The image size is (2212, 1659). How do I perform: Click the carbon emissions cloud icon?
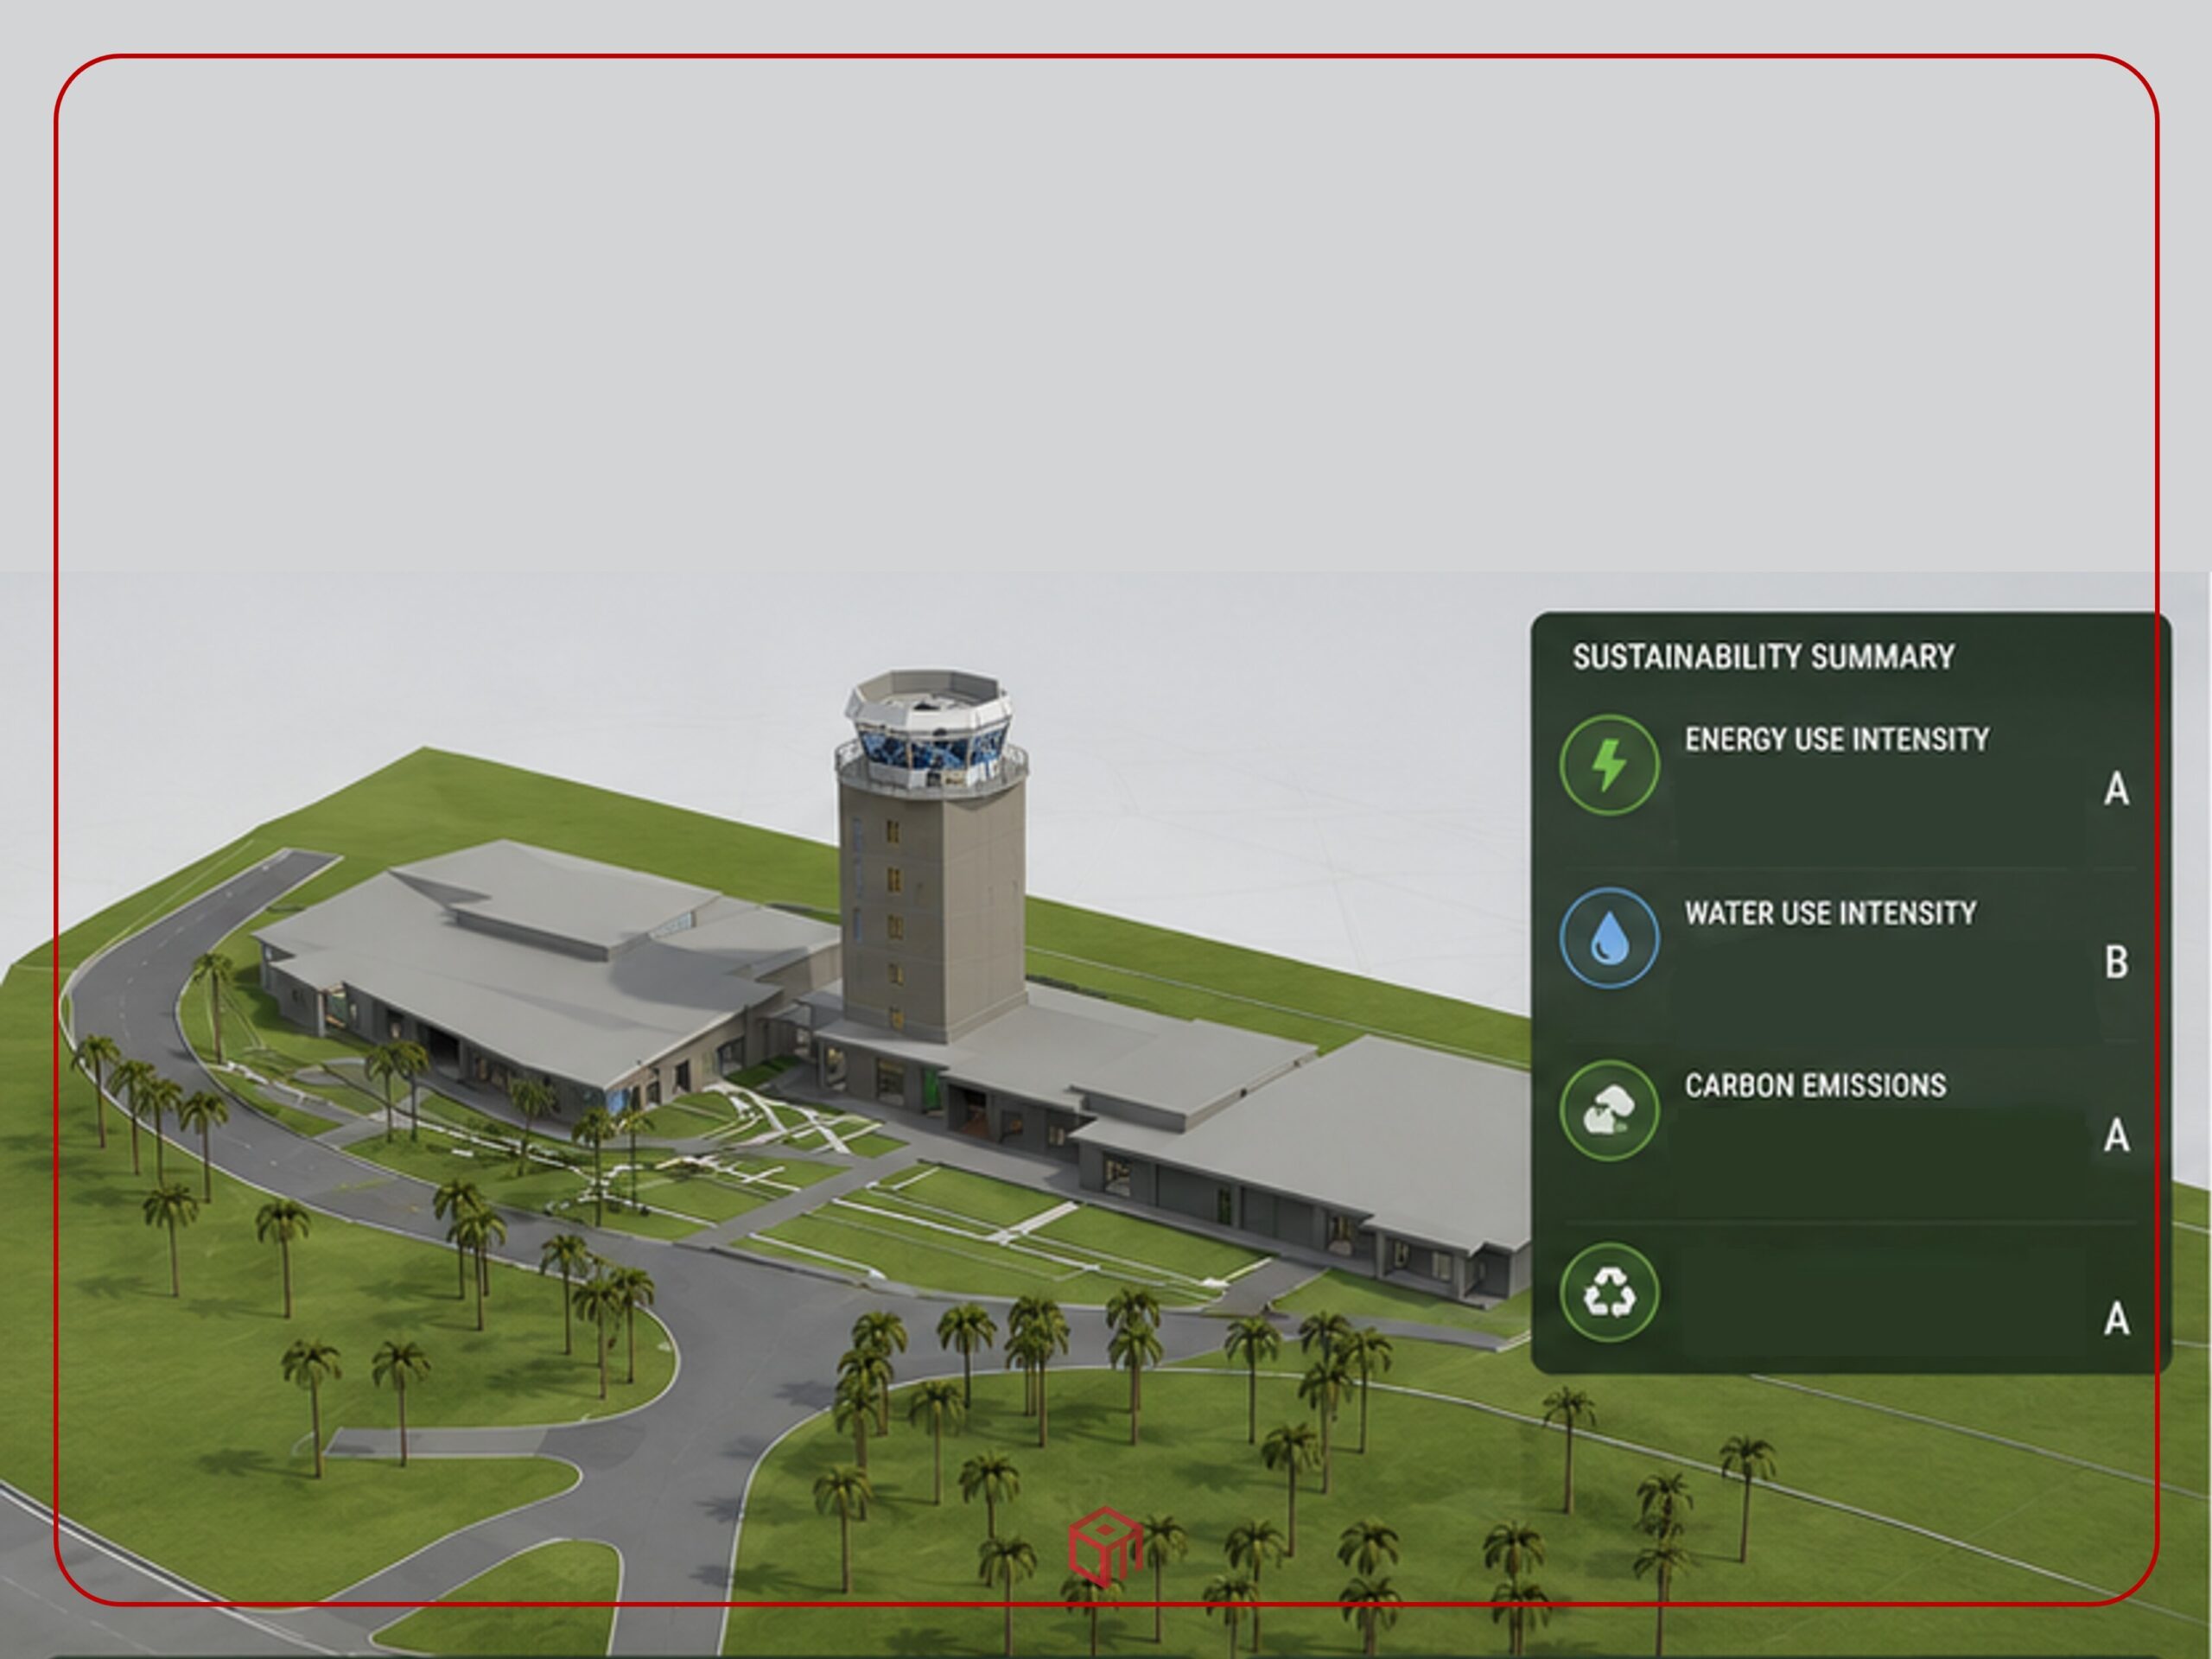(x=1609, y=1110)
